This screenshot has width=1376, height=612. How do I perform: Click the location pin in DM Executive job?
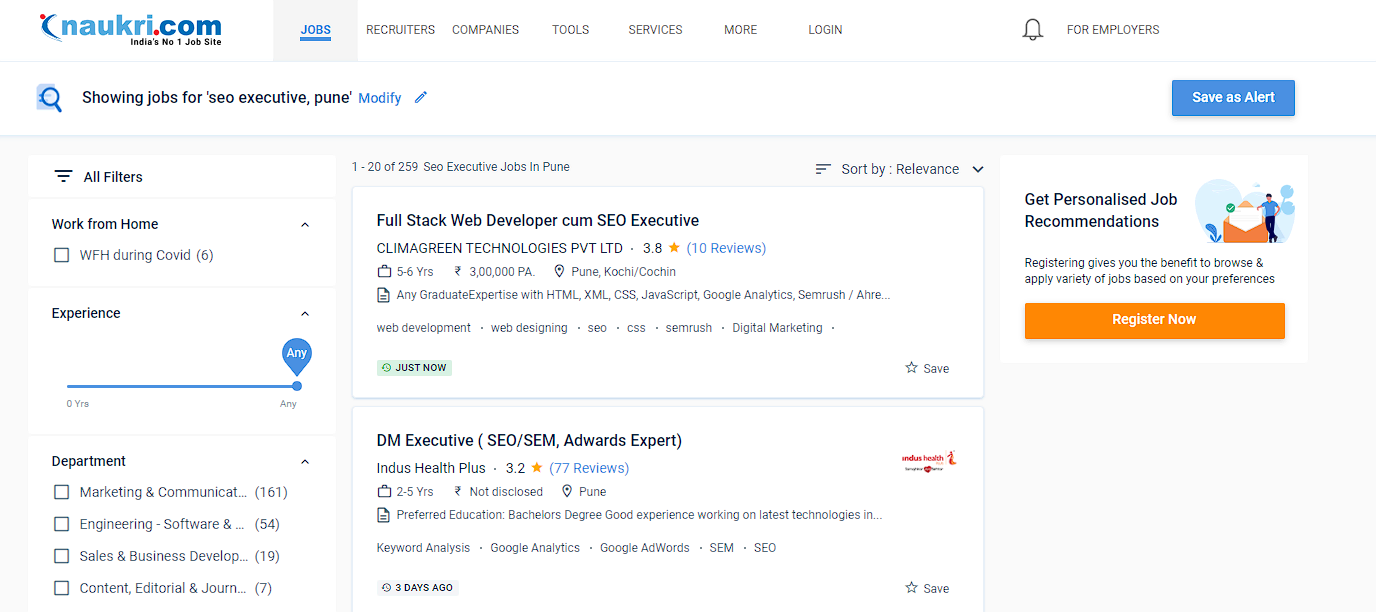[567, 491]
